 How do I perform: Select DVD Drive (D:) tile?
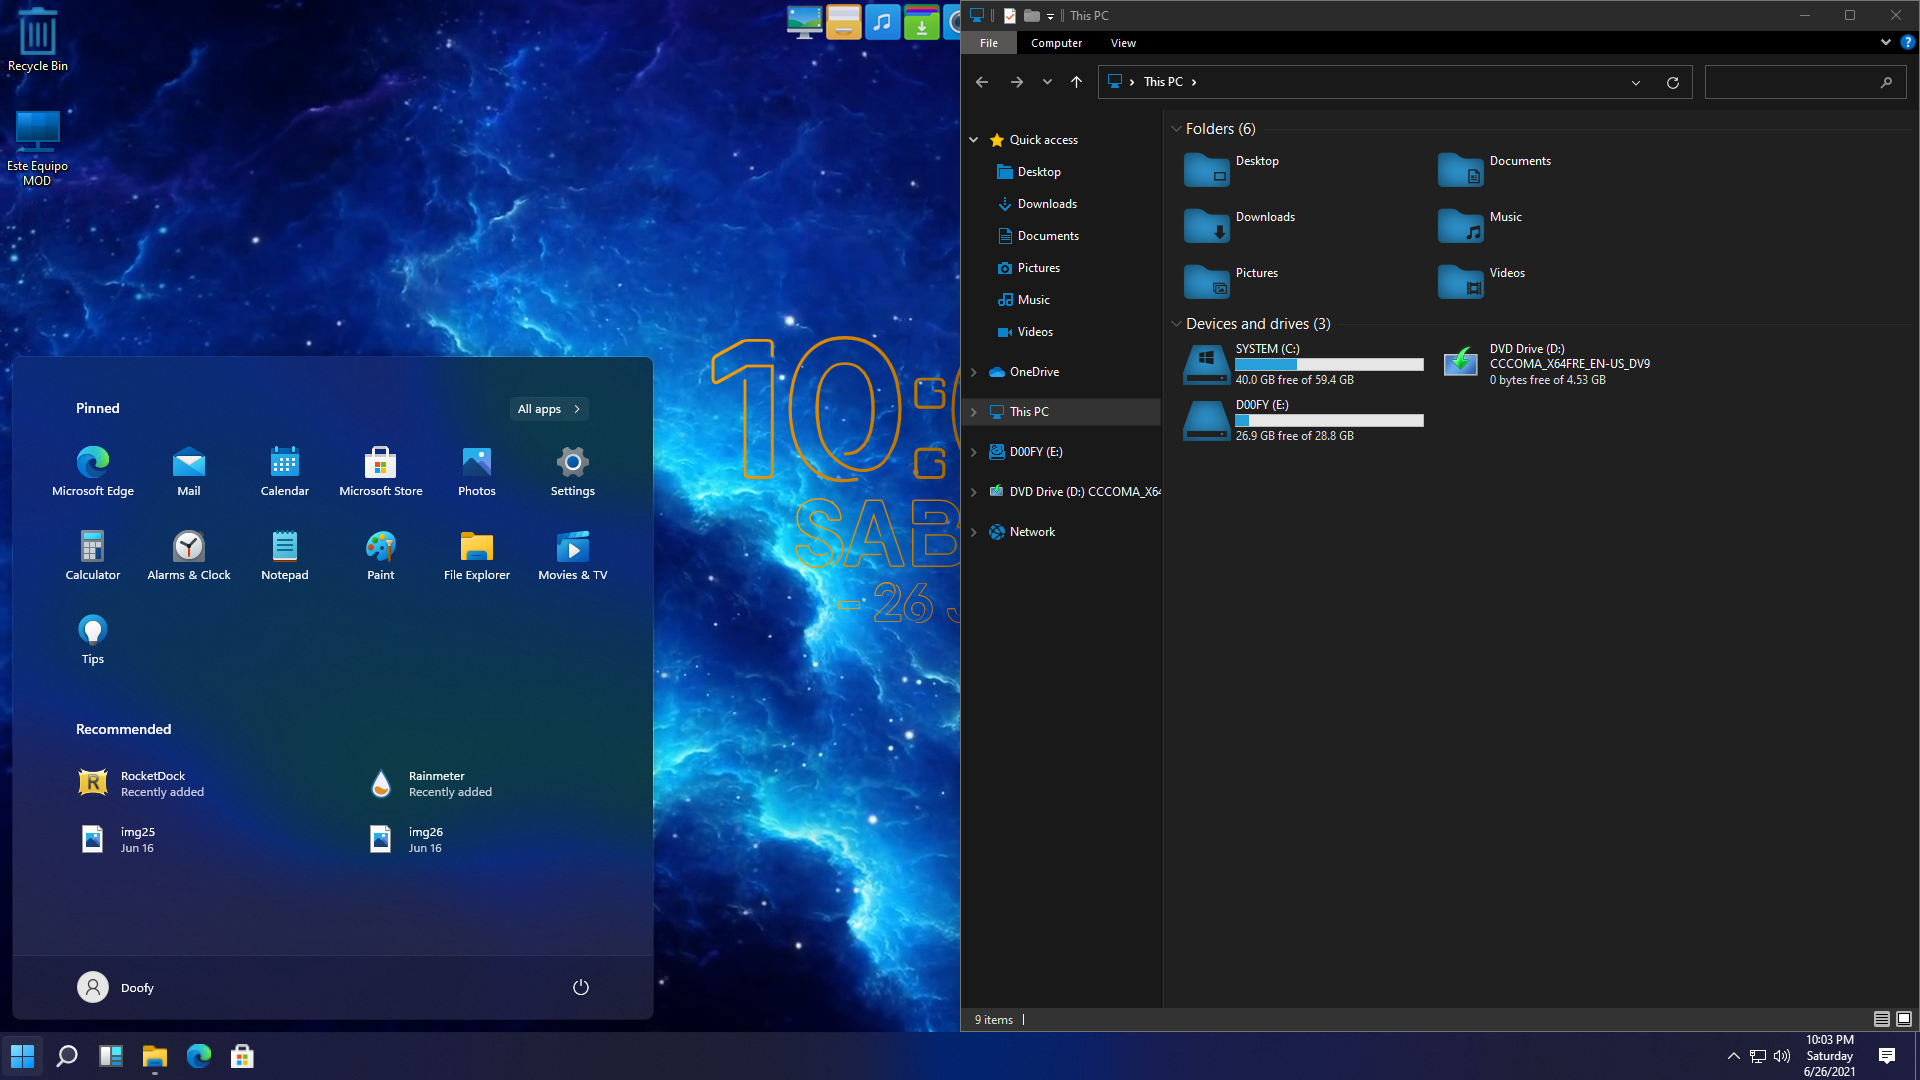1548,364
